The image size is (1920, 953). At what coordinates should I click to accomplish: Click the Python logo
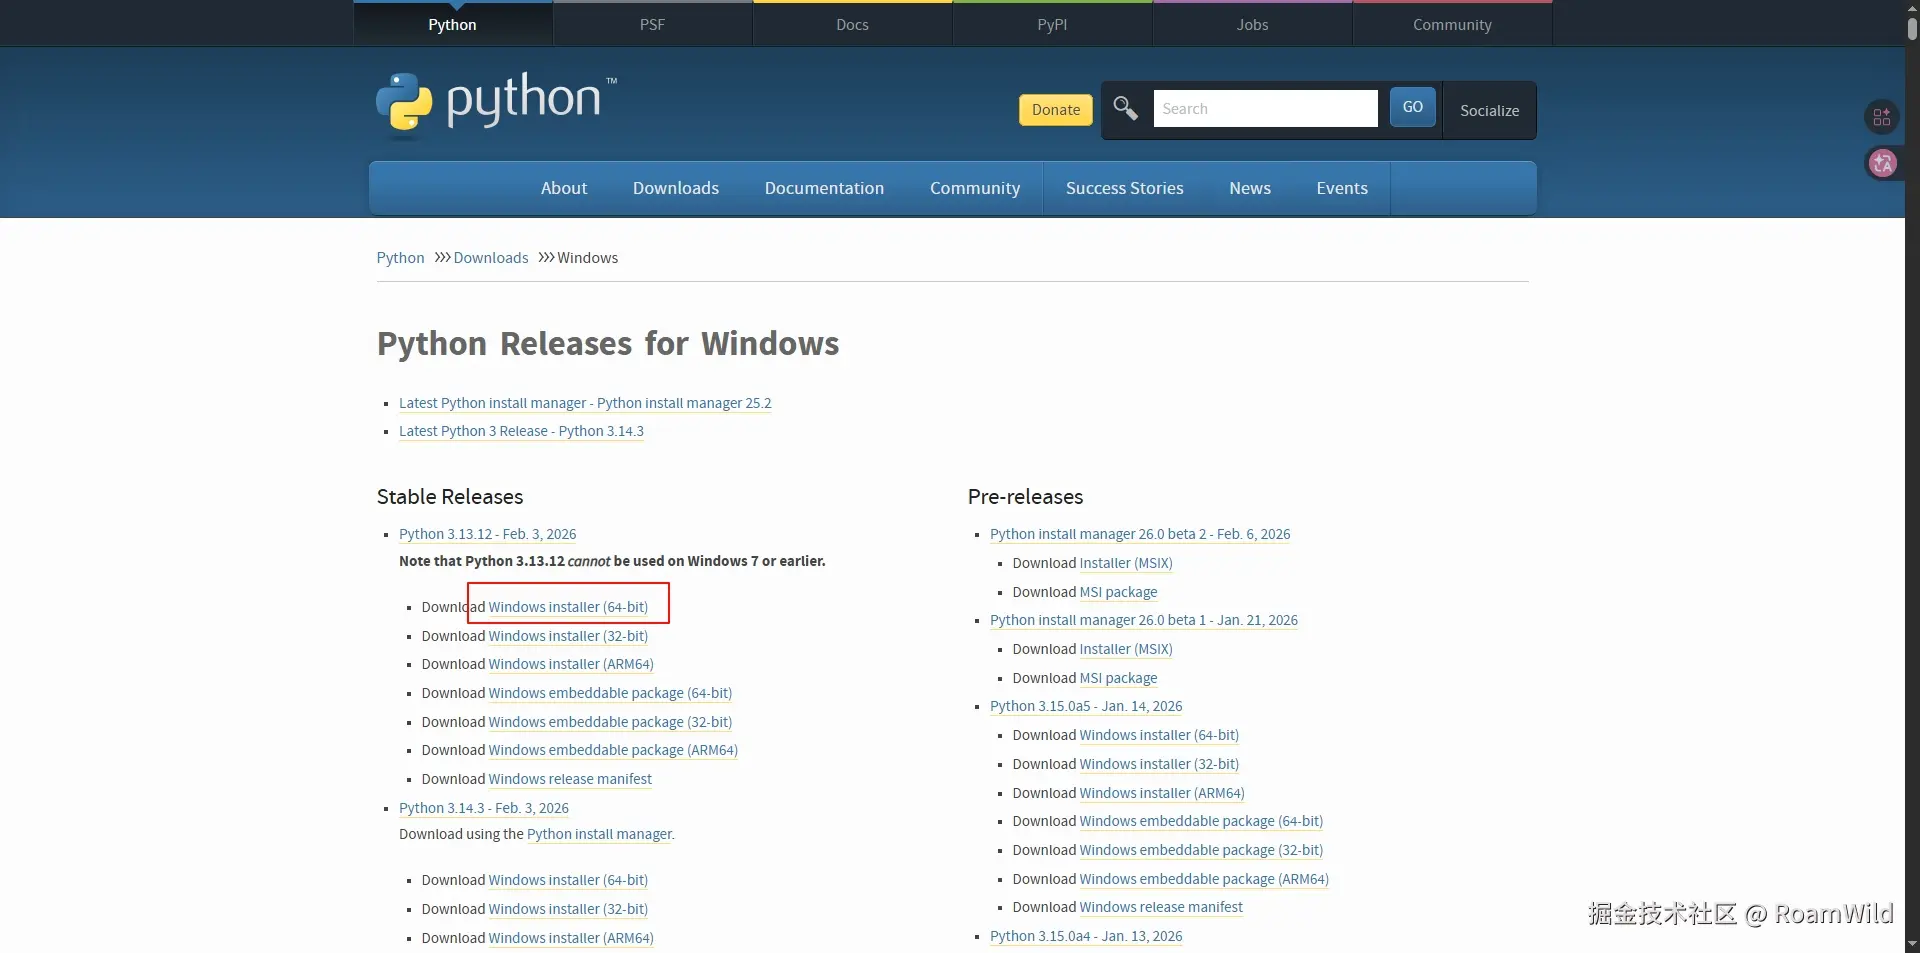click(496, 102)
